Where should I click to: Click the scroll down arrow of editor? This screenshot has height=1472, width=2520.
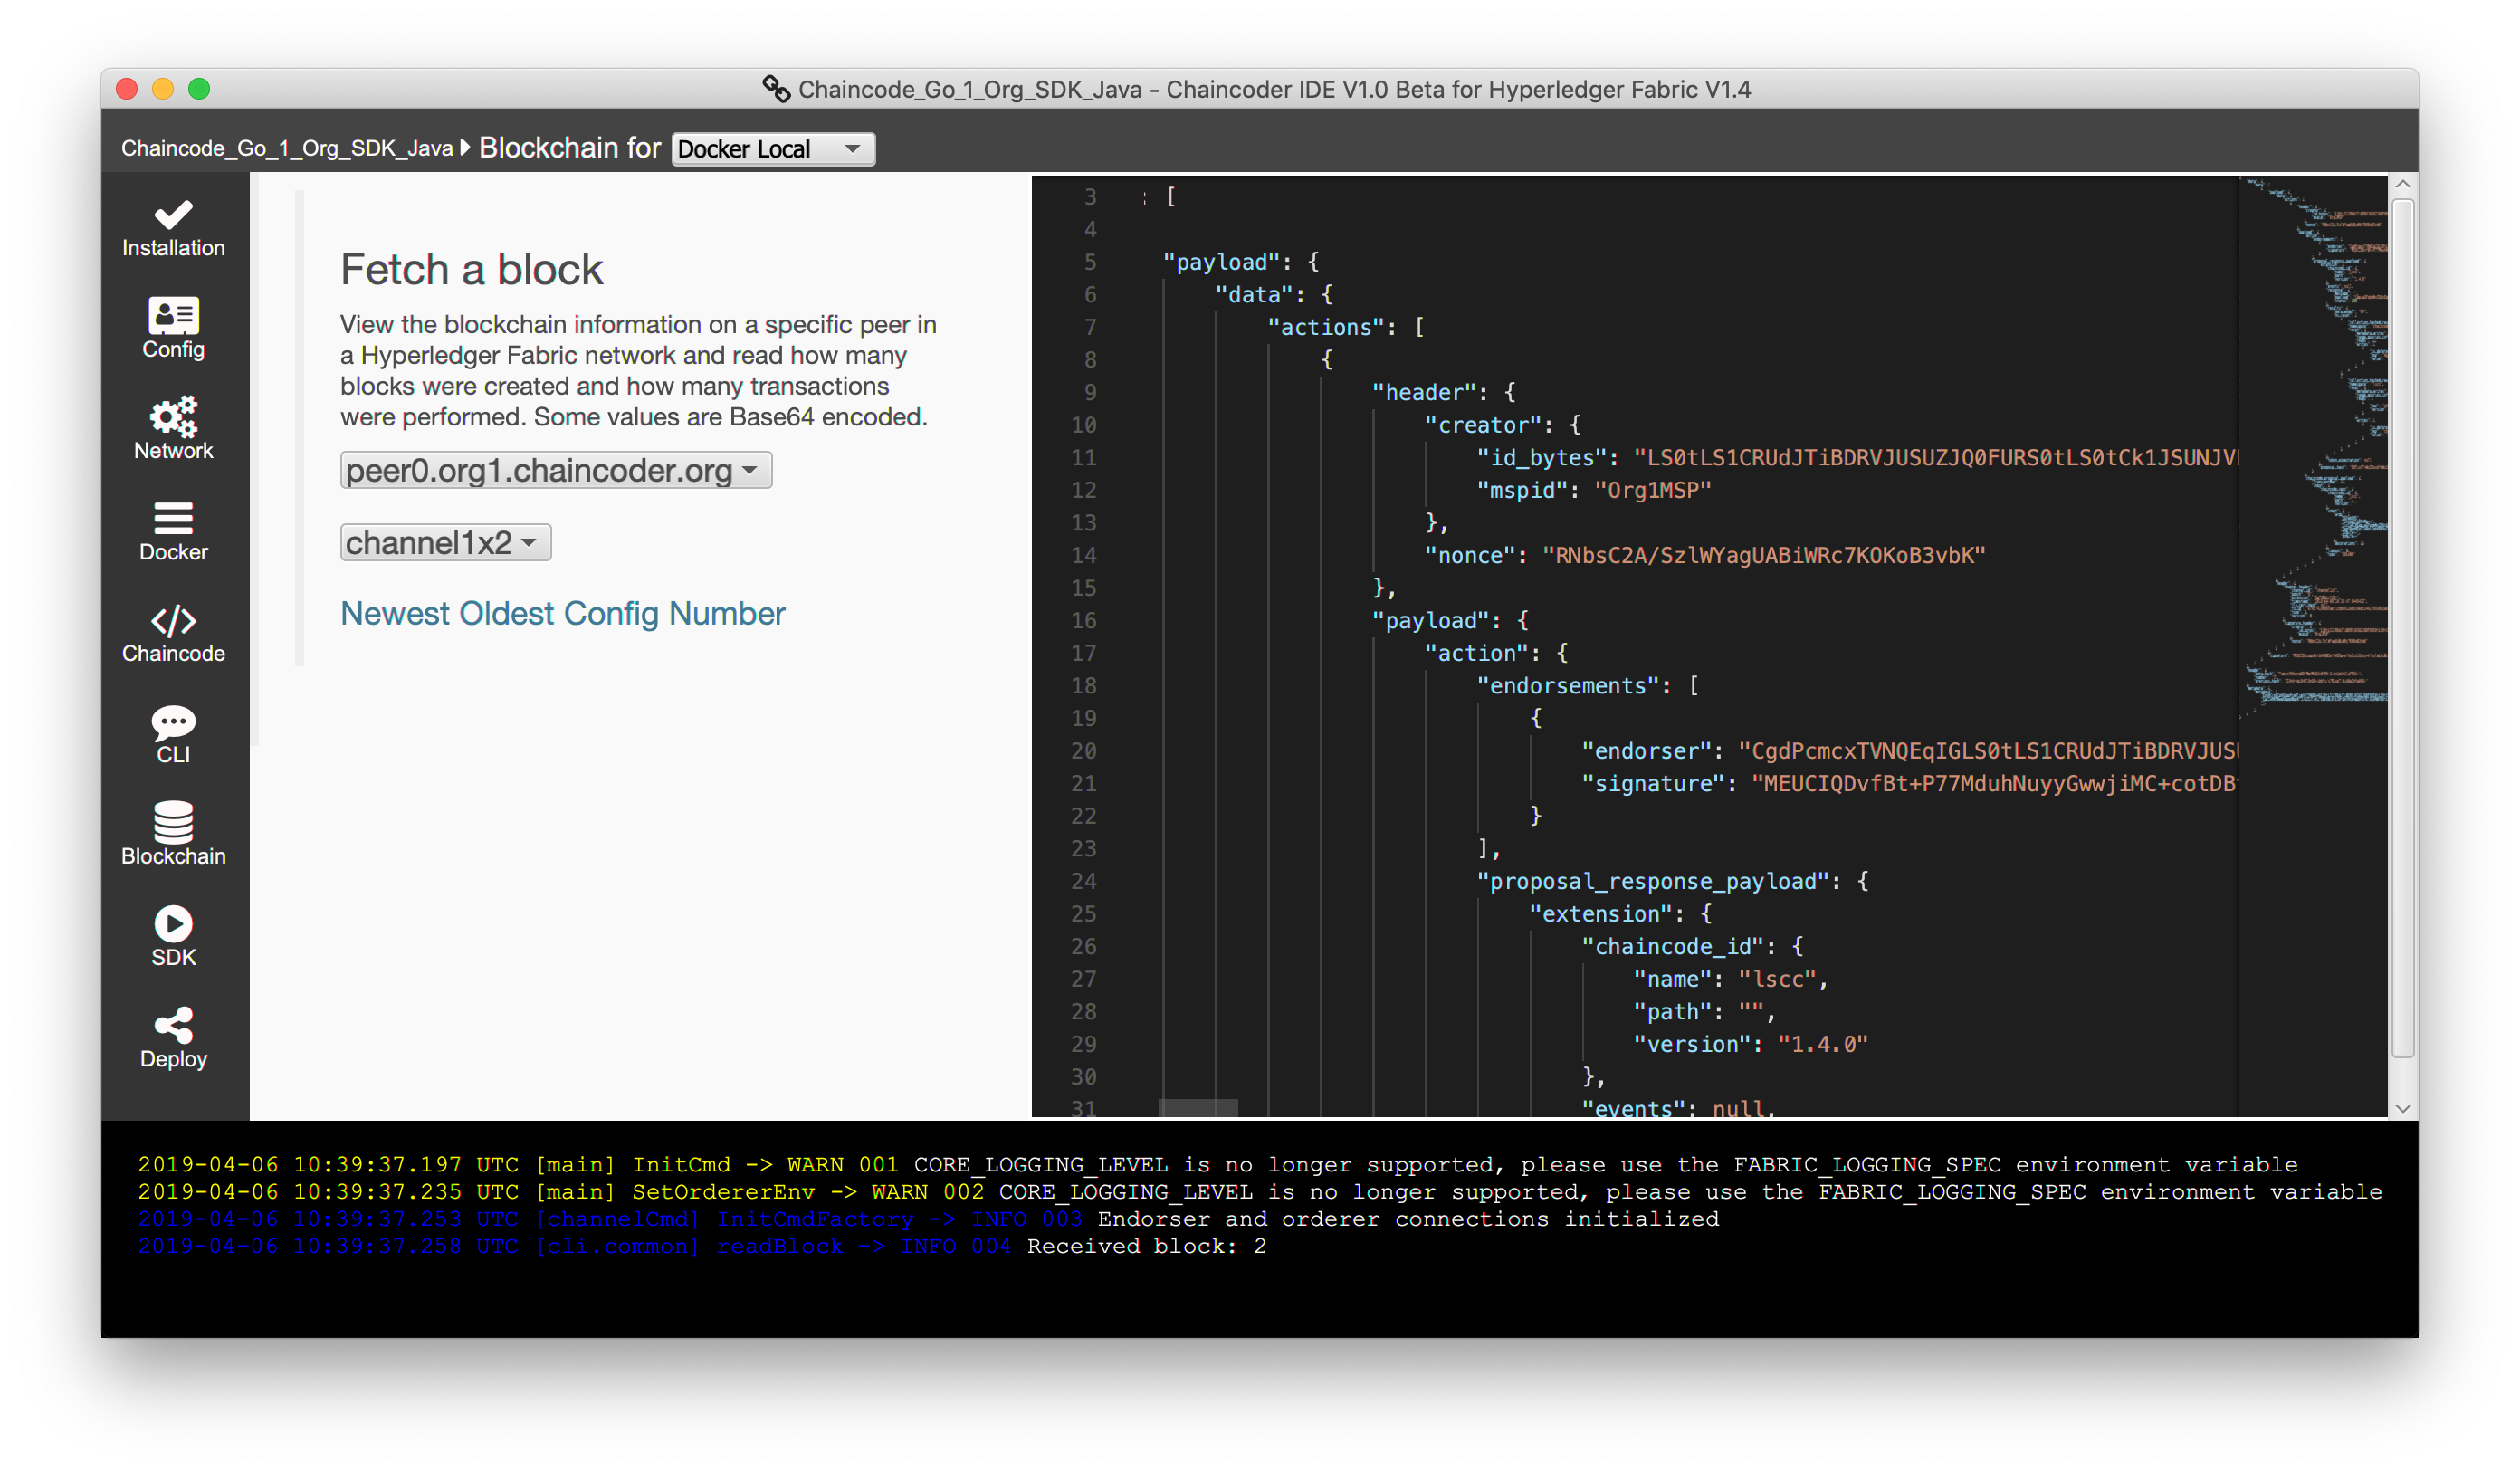(x=2402, y=1108)
